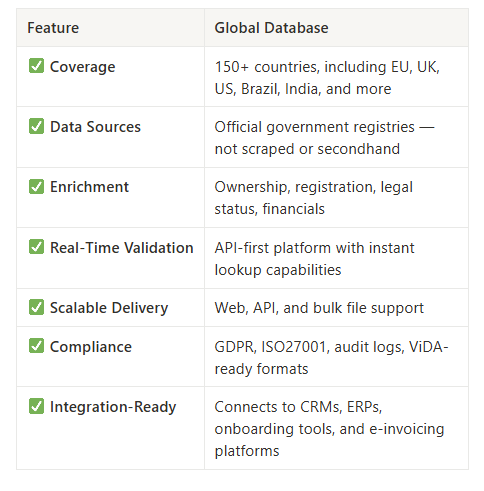Screen dimensions: 484x491
Task: Select the Global Database column header
Action: (x=271, y=28)
